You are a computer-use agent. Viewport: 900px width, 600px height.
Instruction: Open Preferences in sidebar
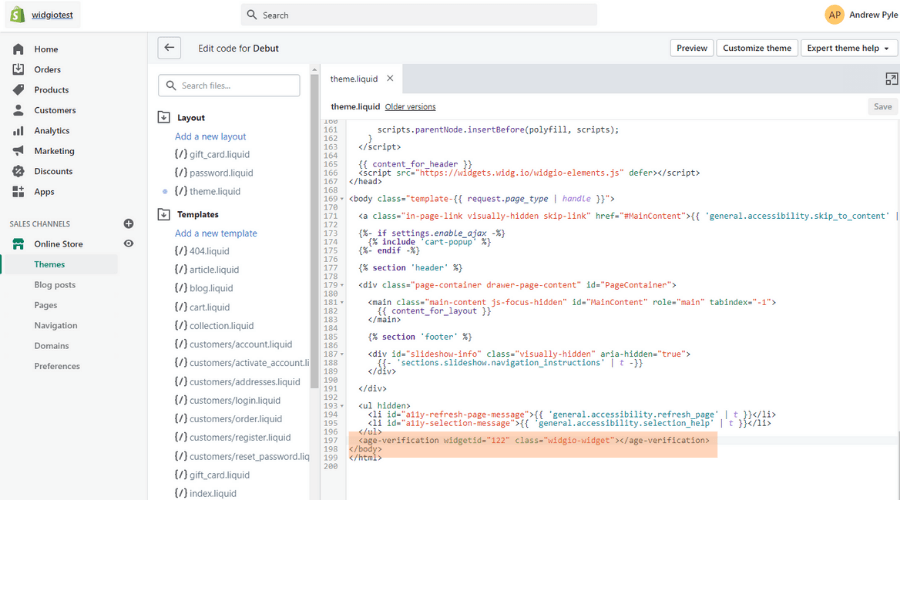57,366
